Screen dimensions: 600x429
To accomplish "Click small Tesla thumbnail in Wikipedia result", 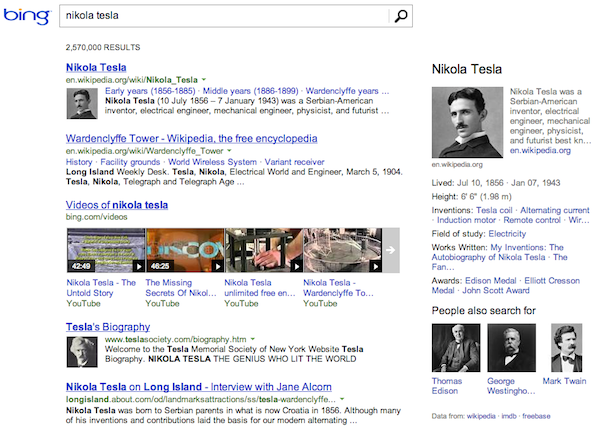I will (82, 104).
